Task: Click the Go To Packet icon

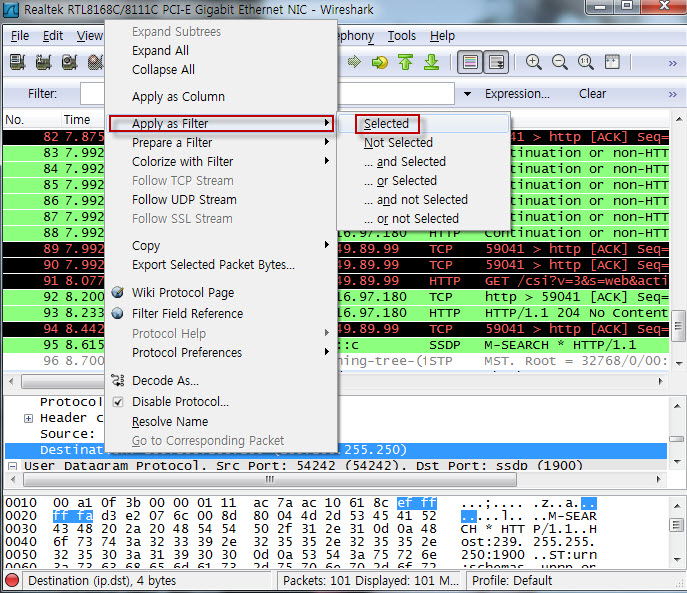Action: click(x=380, y=62)
